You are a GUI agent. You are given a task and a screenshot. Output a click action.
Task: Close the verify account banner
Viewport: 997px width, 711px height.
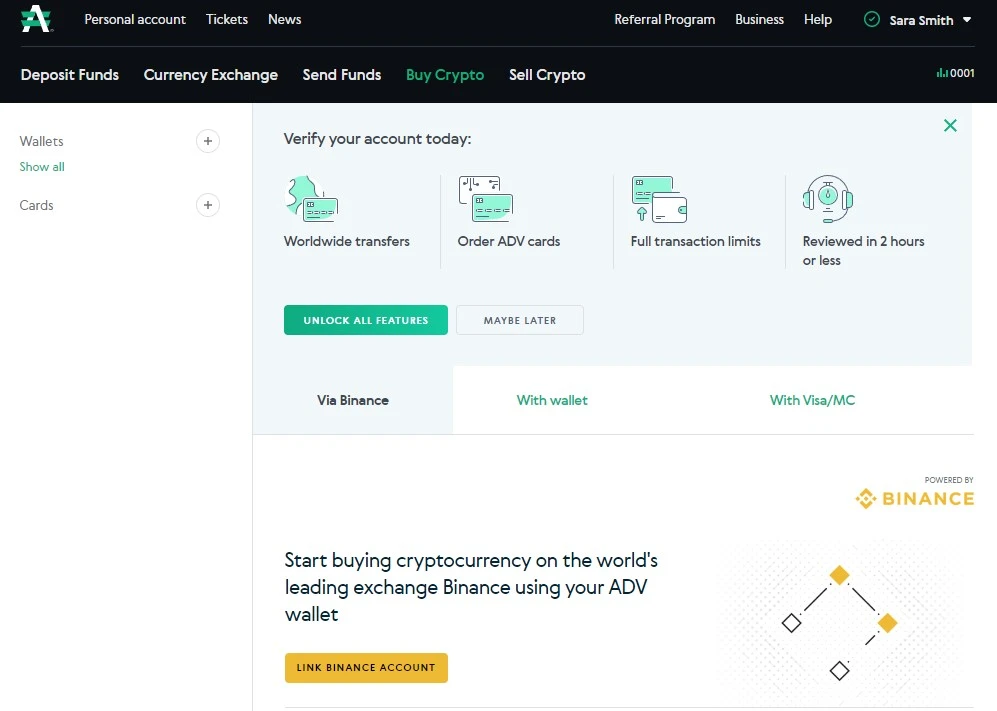click(x=950, y=125)
